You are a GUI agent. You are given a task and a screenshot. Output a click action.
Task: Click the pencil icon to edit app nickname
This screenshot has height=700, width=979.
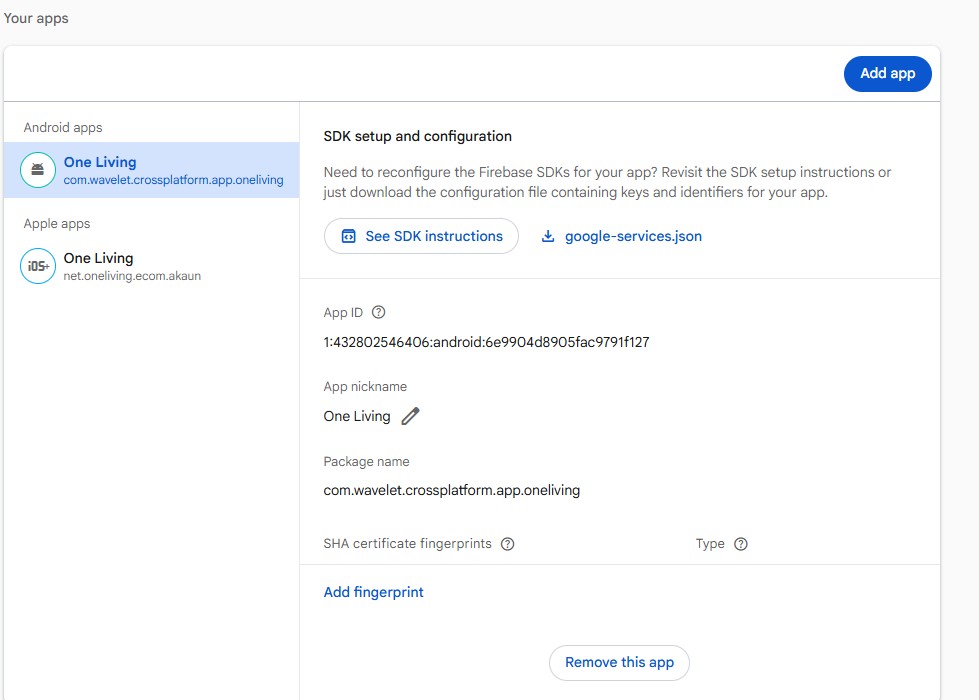pos(410,416)
